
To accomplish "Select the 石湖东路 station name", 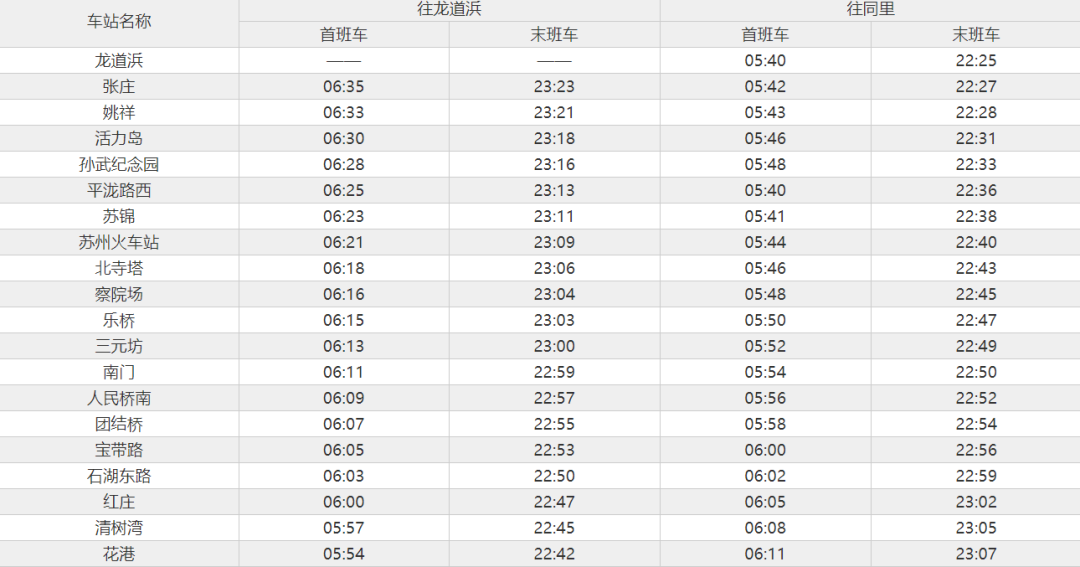I will point(119,476).
